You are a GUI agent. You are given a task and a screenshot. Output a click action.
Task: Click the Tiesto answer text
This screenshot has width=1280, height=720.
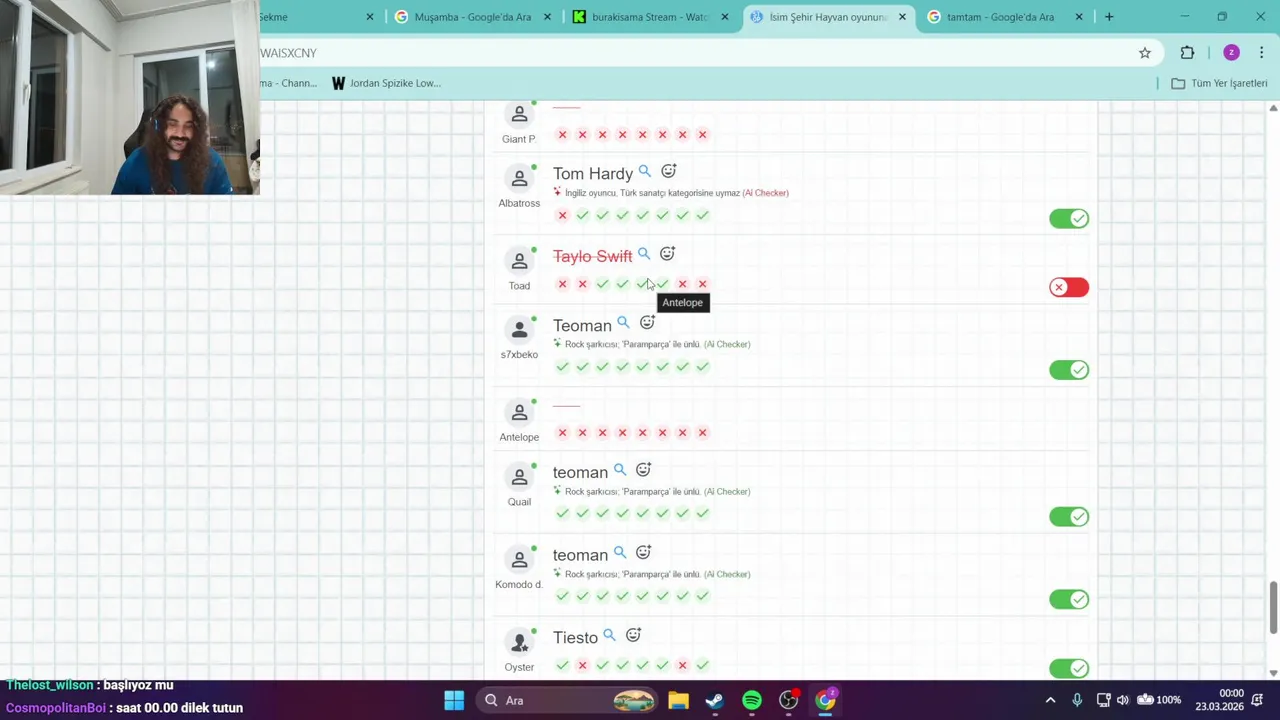tap(575, 638)
